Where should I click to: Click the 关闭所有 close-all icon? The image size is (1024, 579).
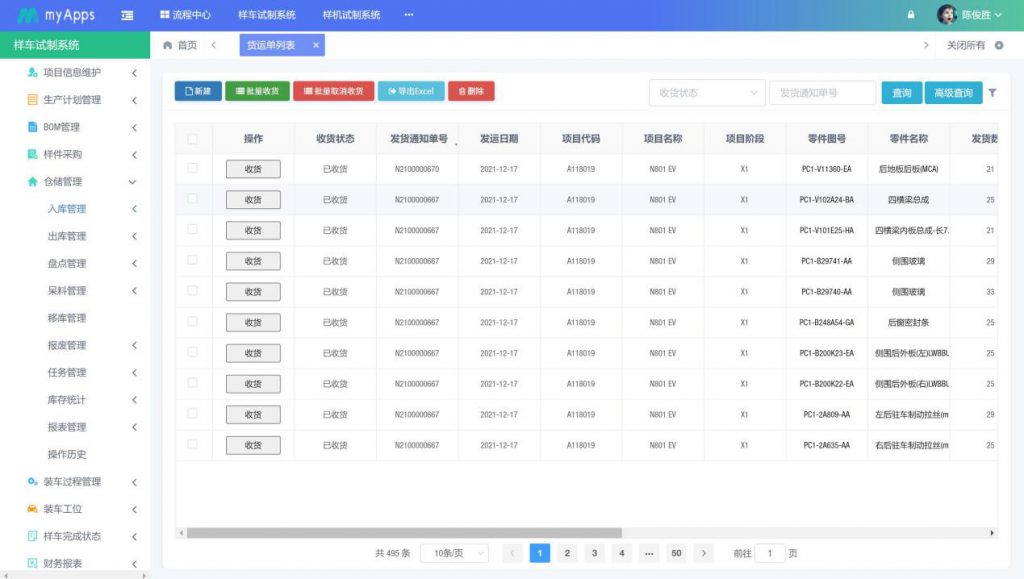click(x=999, y=45)
